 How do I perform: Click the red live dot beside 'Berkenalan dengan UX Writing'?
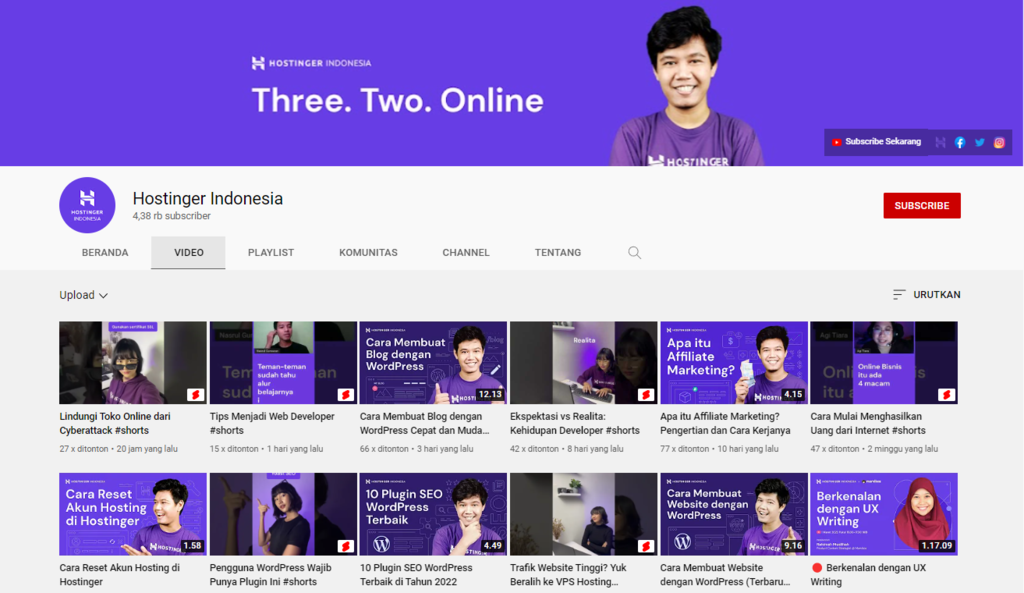point(816,567)
